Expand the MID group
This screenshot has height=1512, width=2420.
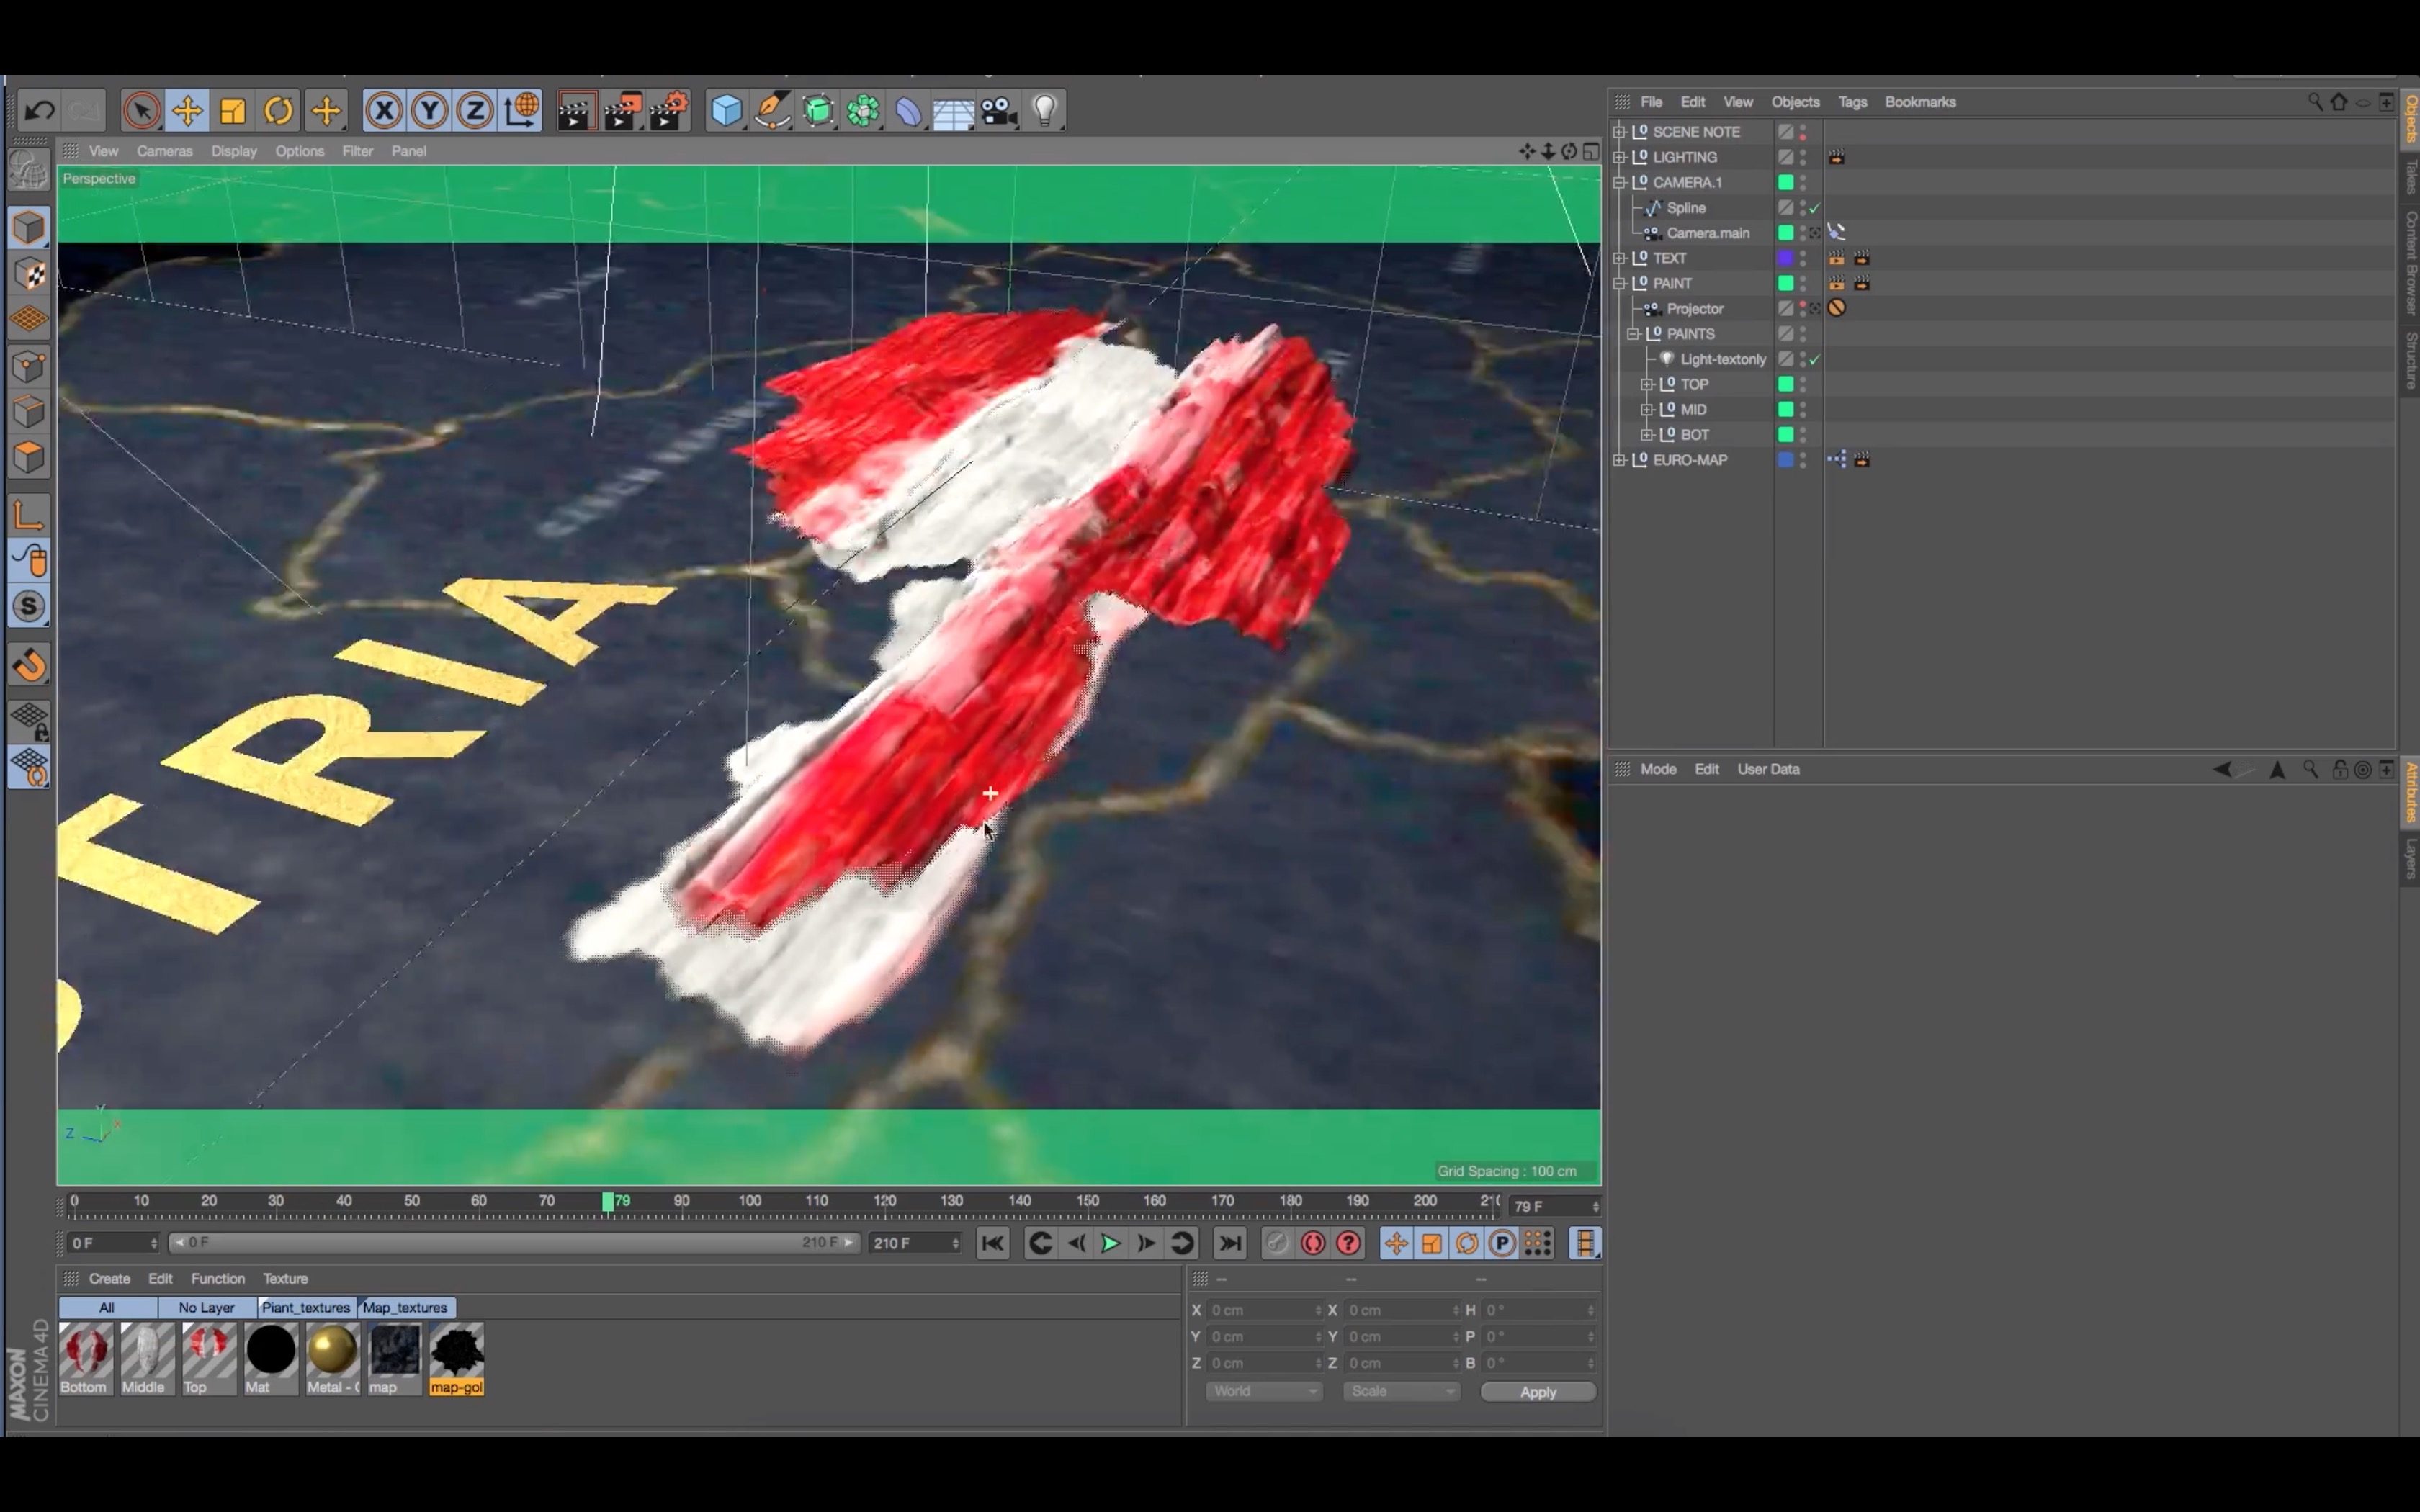1647,409
